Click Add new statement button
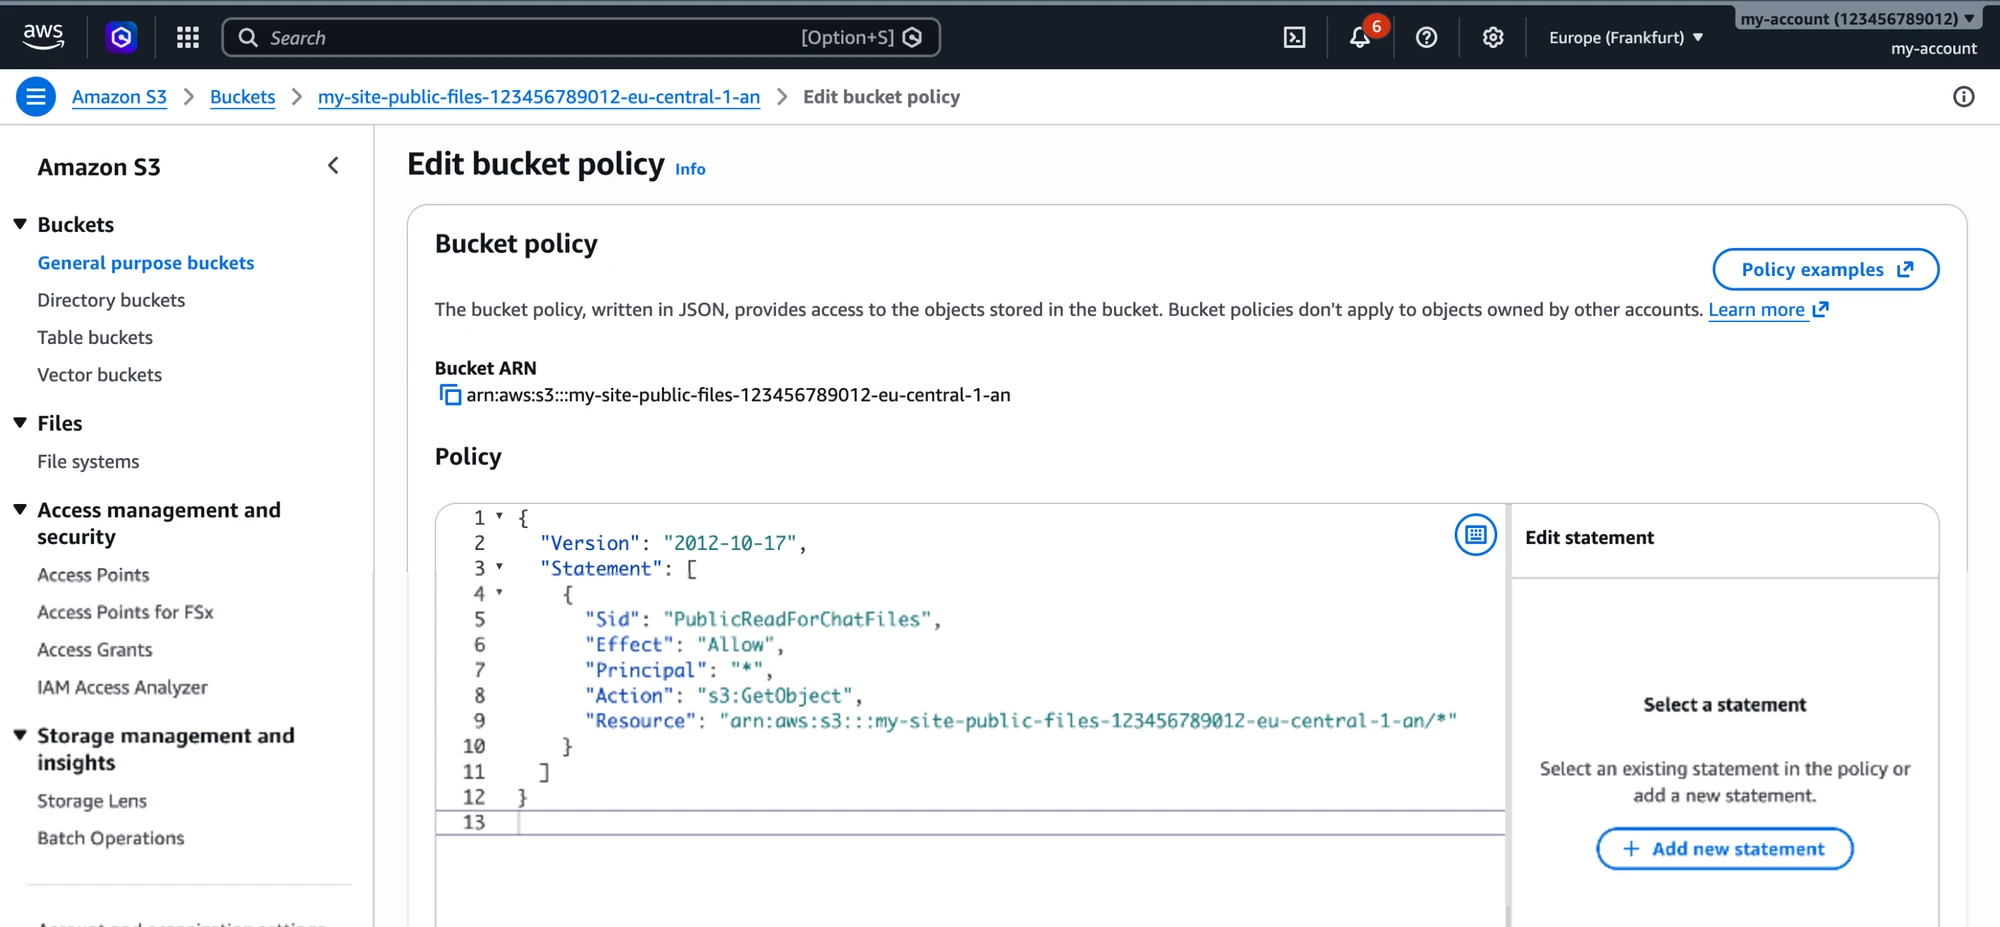This screenshot has width=2000, height=927. pos(1724,848)
